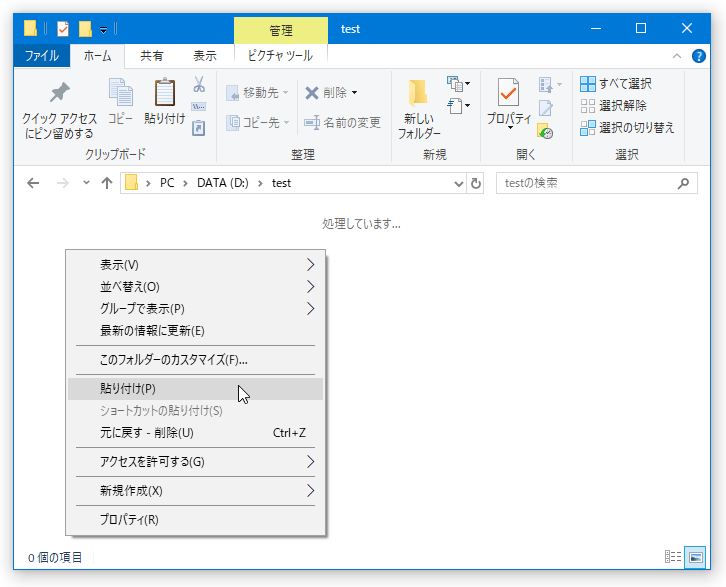
Task: Click the Copy path icon
Action: coord(199,107)
